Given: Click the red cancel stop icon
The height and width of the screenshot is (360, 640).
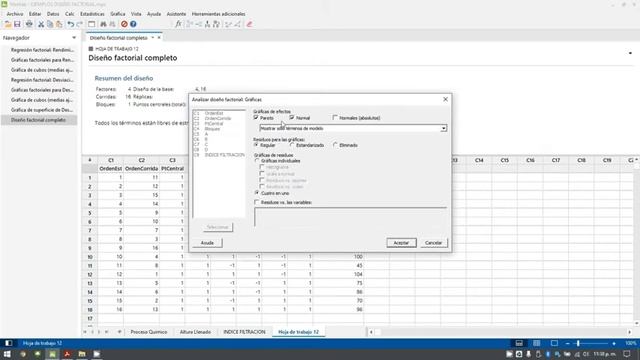Looking at the screenshot, I should tap(124, 24).
